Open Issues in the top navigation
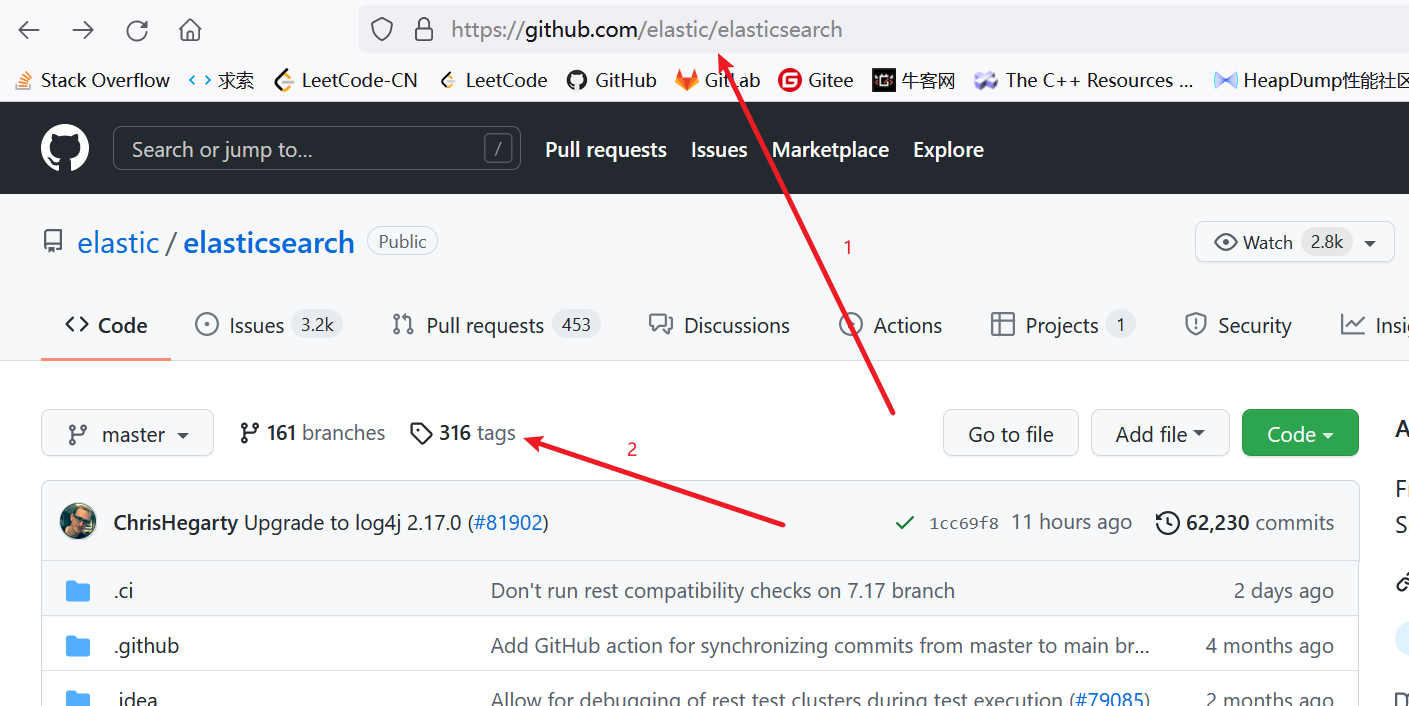The height and width of the screenshot is (706, 1409). pyautogui.click(x=719, y=149)
